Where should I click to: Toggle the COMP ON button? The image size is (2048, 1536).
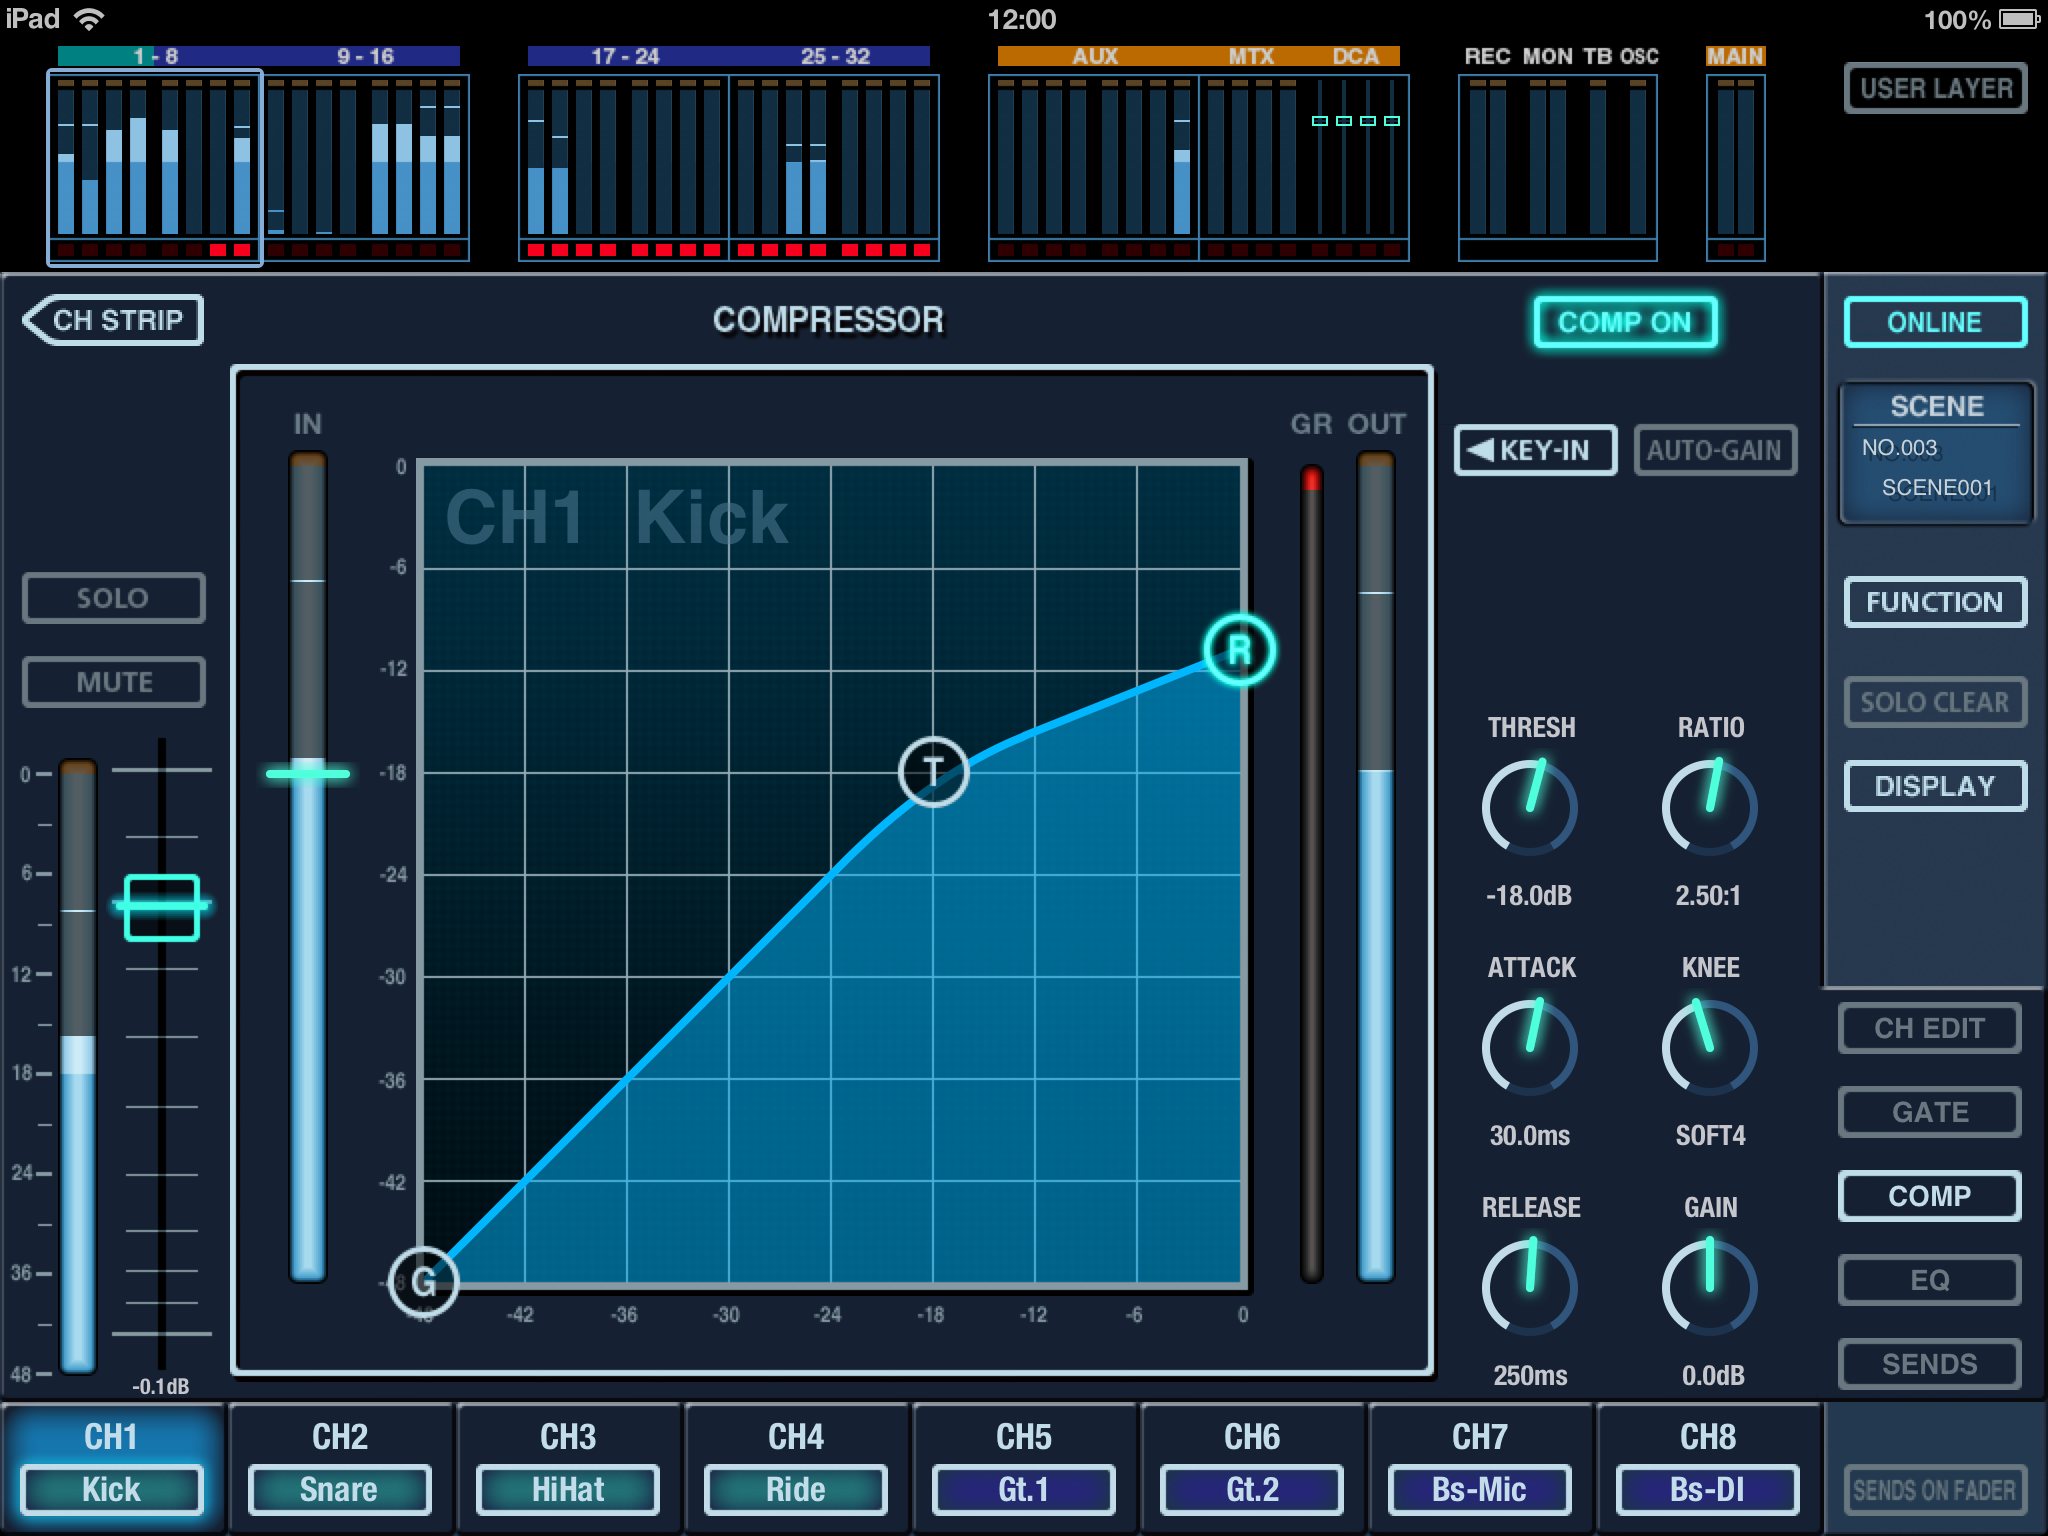coord(1625,322)
